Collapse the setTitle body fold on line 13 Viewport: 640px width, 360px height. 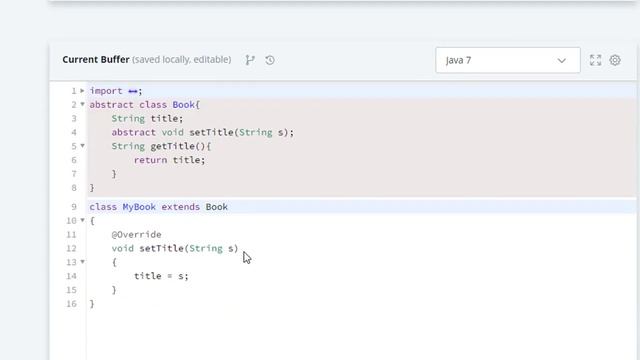click(x=82, y=262)
